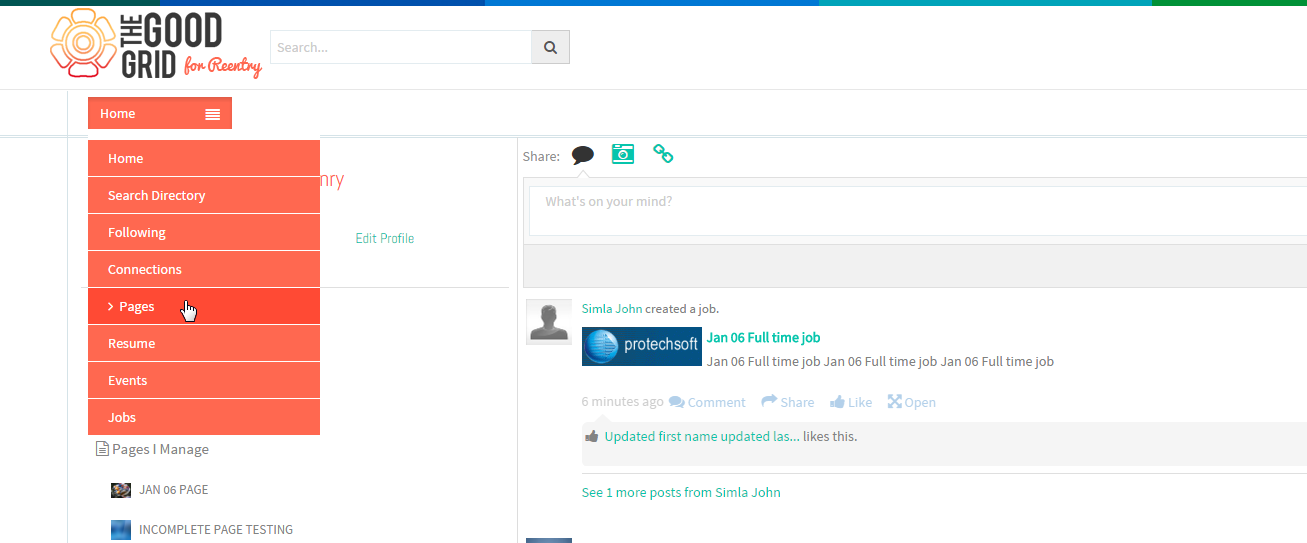Click the Open link under post
1307x543 pixels.
(x=920, y=402)
